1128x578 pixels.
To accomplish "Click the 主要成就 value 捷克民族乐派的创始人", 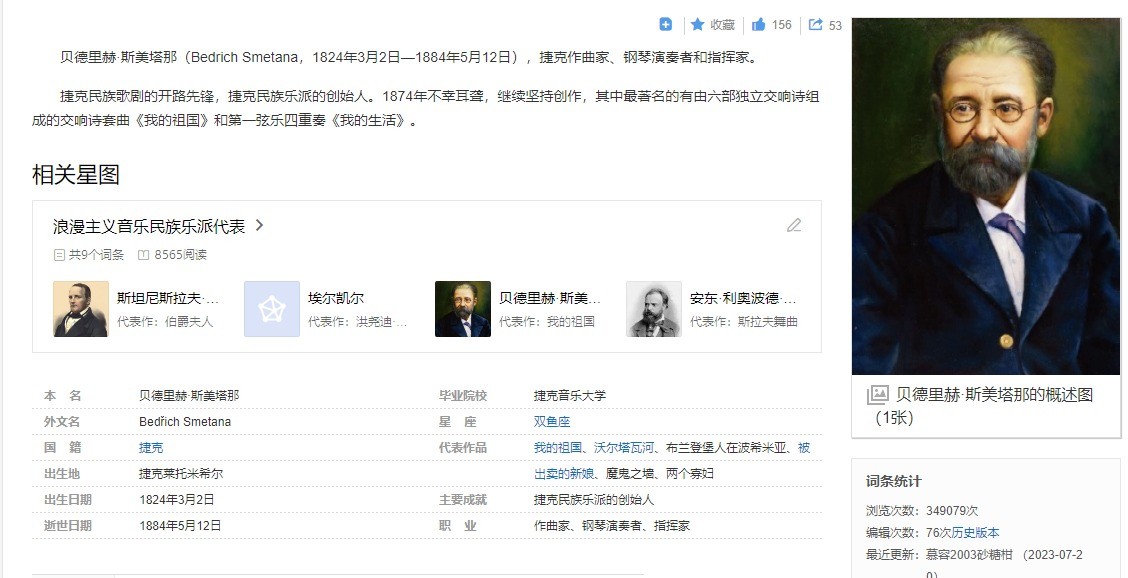I will click(594, 500).
